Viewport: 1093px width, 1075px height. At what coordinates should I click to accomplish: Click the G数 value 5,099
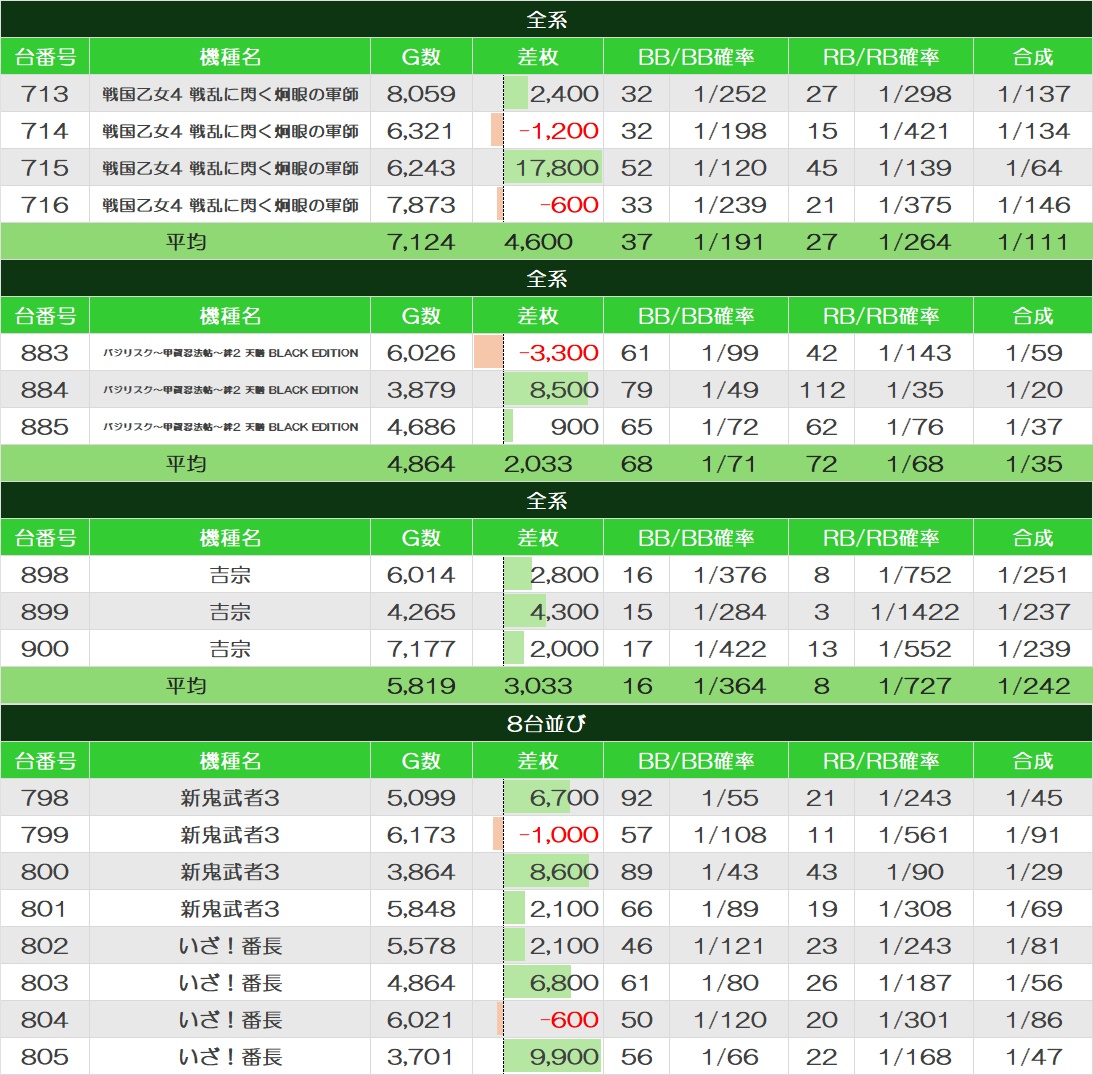click(421, 798)
